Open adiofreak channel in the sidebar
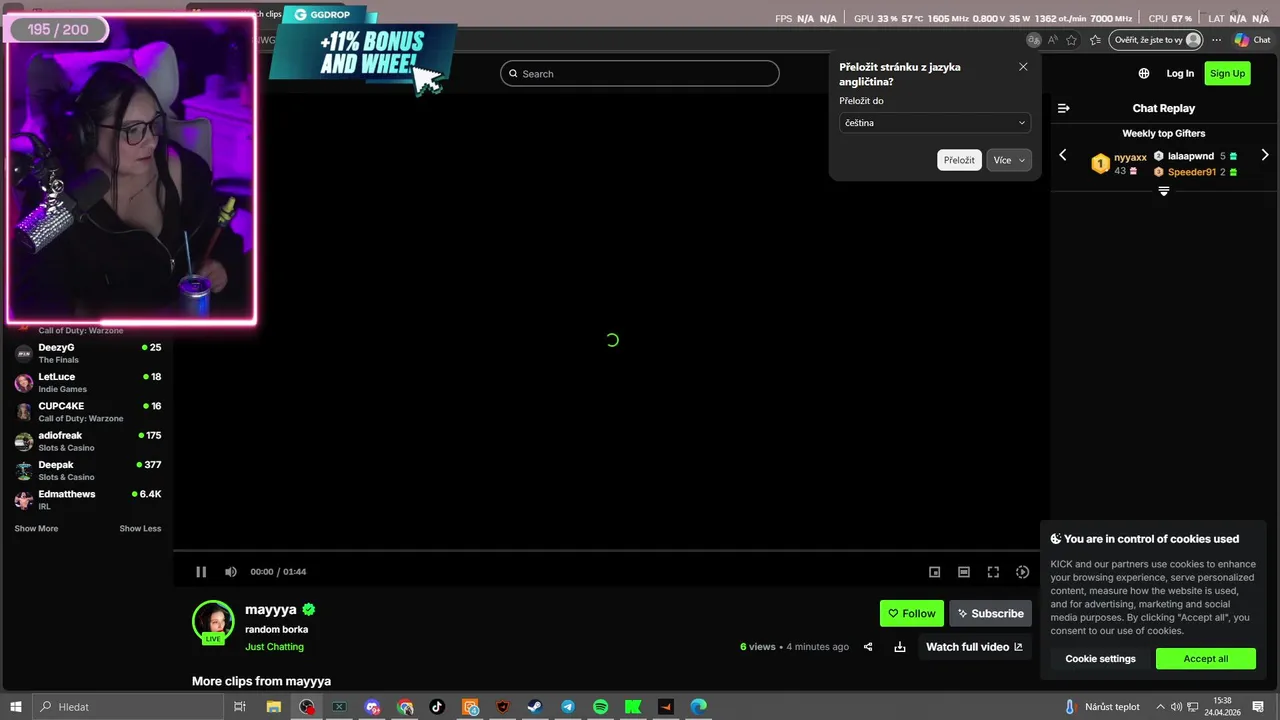 tap(88, 441)
